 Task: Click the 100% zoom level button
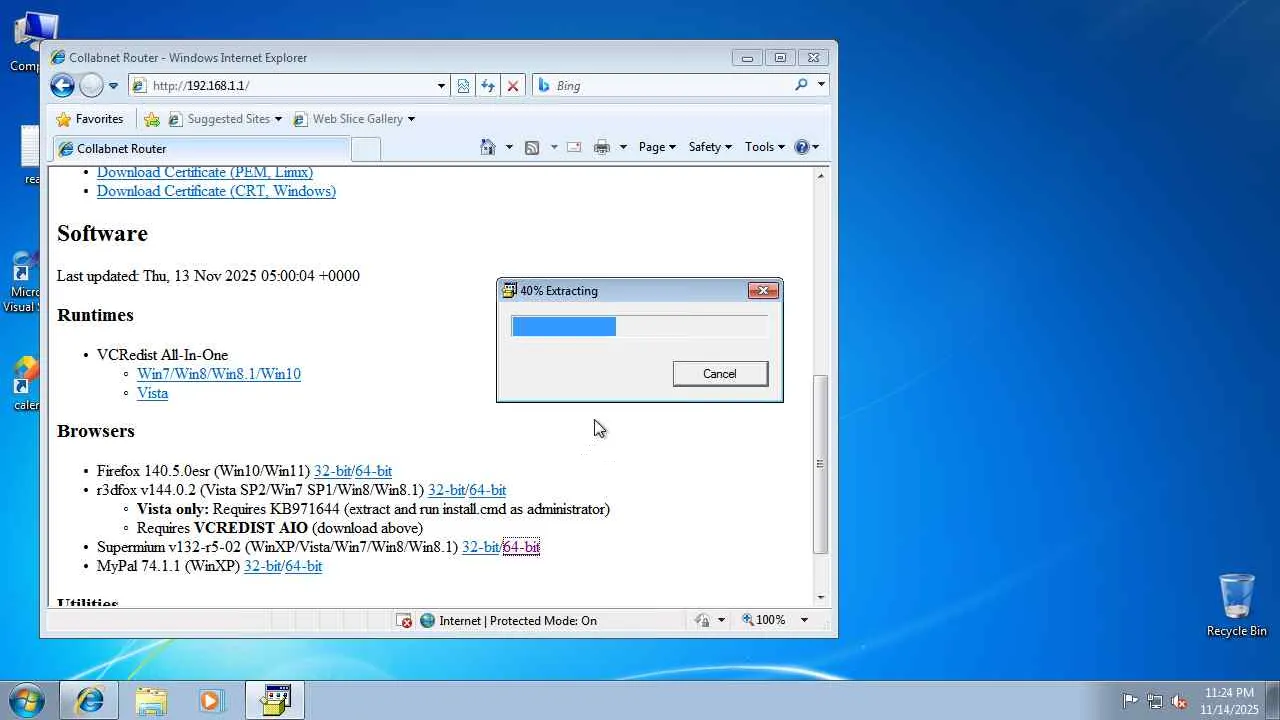pyautogui.click(x=763, y=621)
